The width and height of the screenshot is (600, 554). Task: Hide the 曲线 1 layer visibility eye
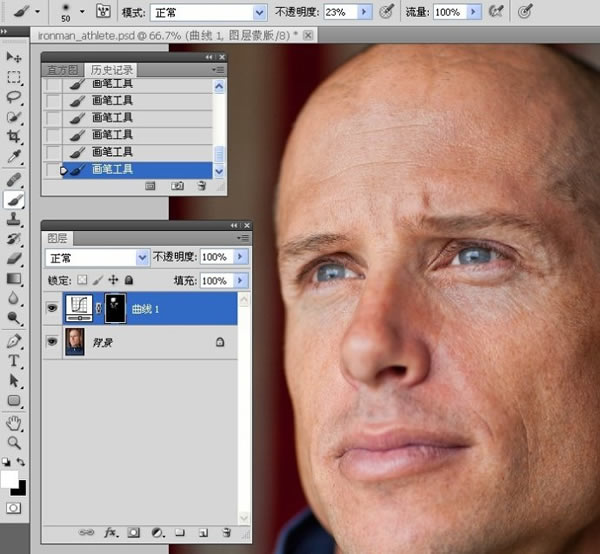coord(50,309)
